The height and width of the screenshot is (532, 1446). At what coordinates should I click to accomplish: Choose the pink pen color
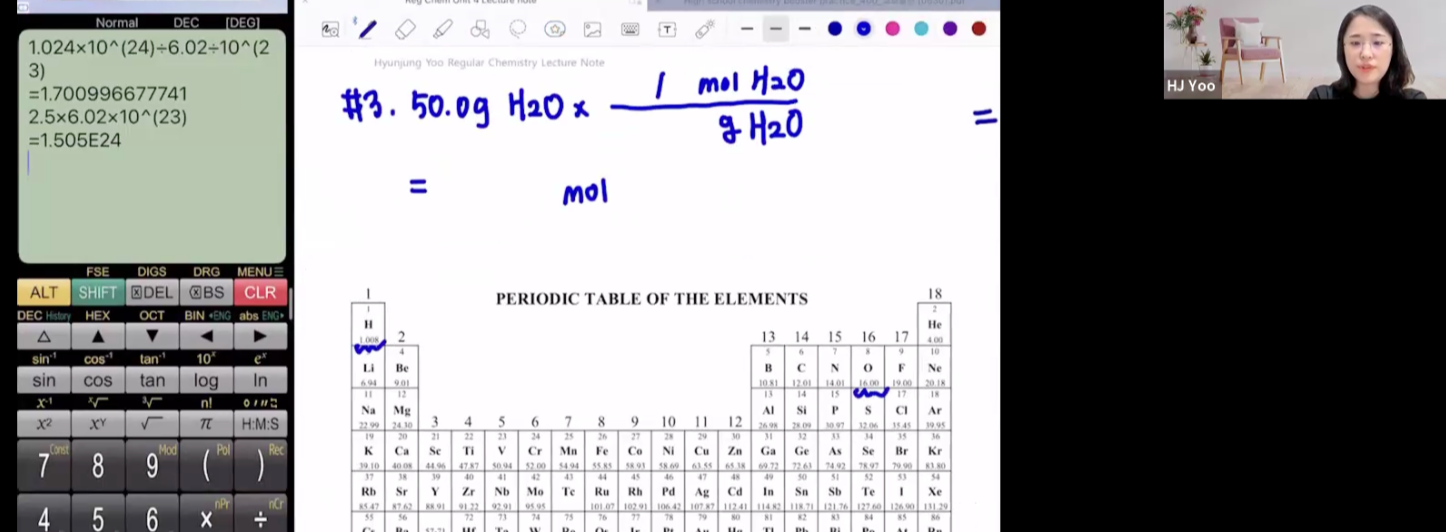(892, 29)
